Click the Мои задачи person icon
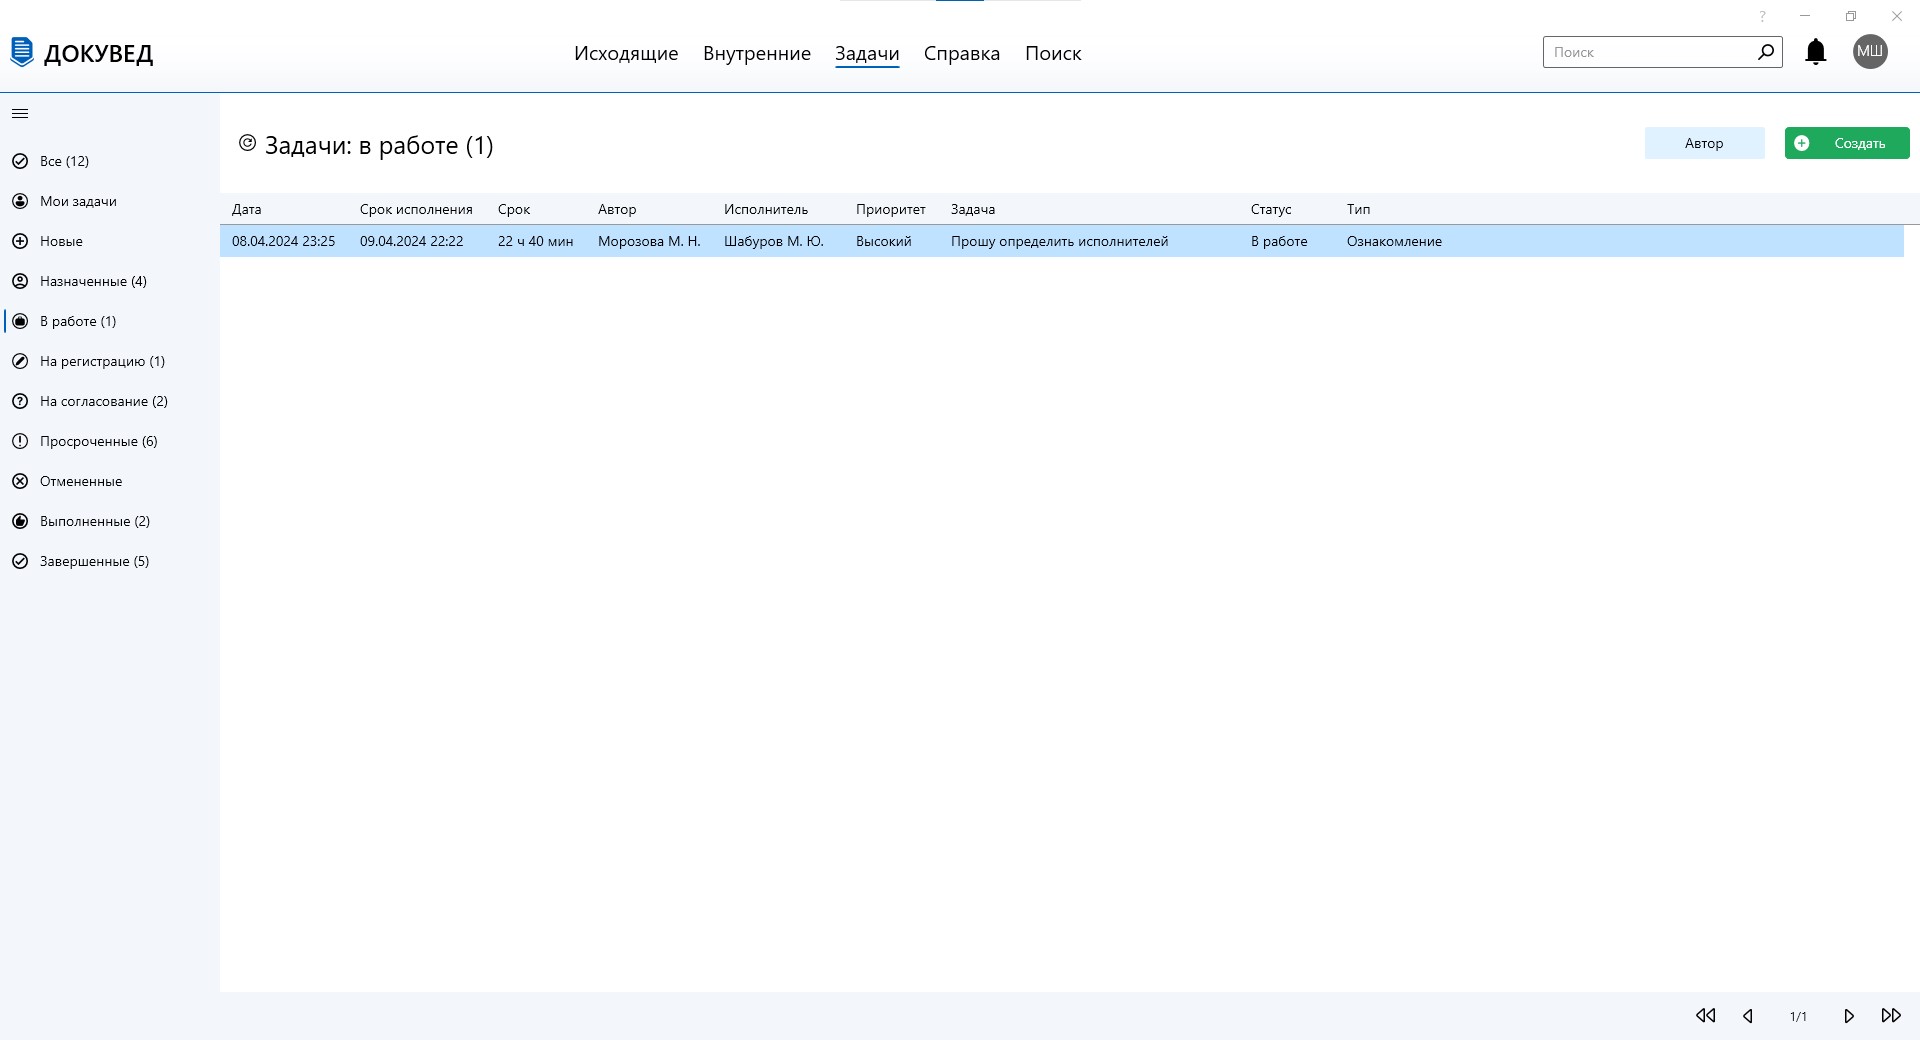Screen dimensions: 1920x1040 20,201
